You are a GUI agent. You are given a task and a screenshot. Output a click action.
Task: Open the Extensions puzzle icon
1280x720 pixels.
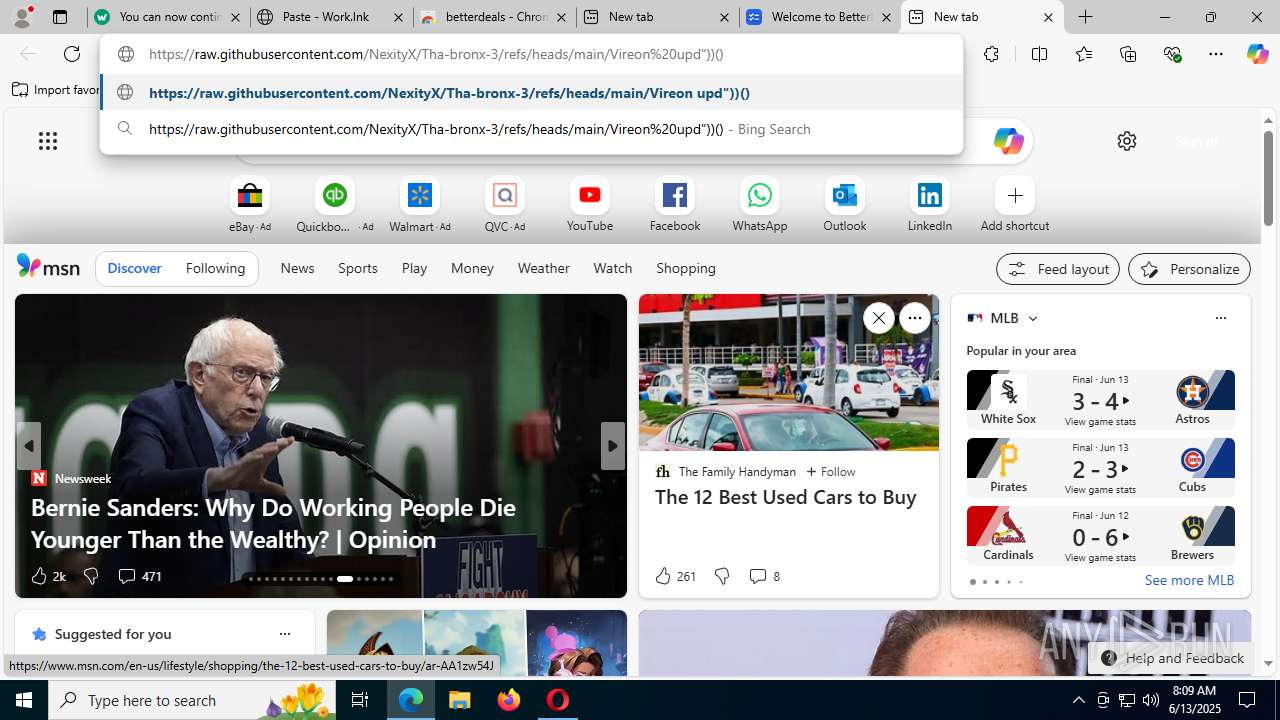[991, 54]
